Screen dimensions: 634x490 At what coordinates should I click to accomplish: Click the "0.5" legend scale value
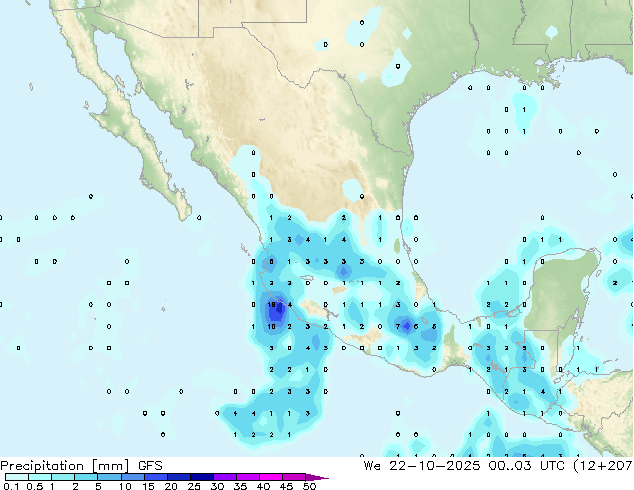tap(35, 486)
